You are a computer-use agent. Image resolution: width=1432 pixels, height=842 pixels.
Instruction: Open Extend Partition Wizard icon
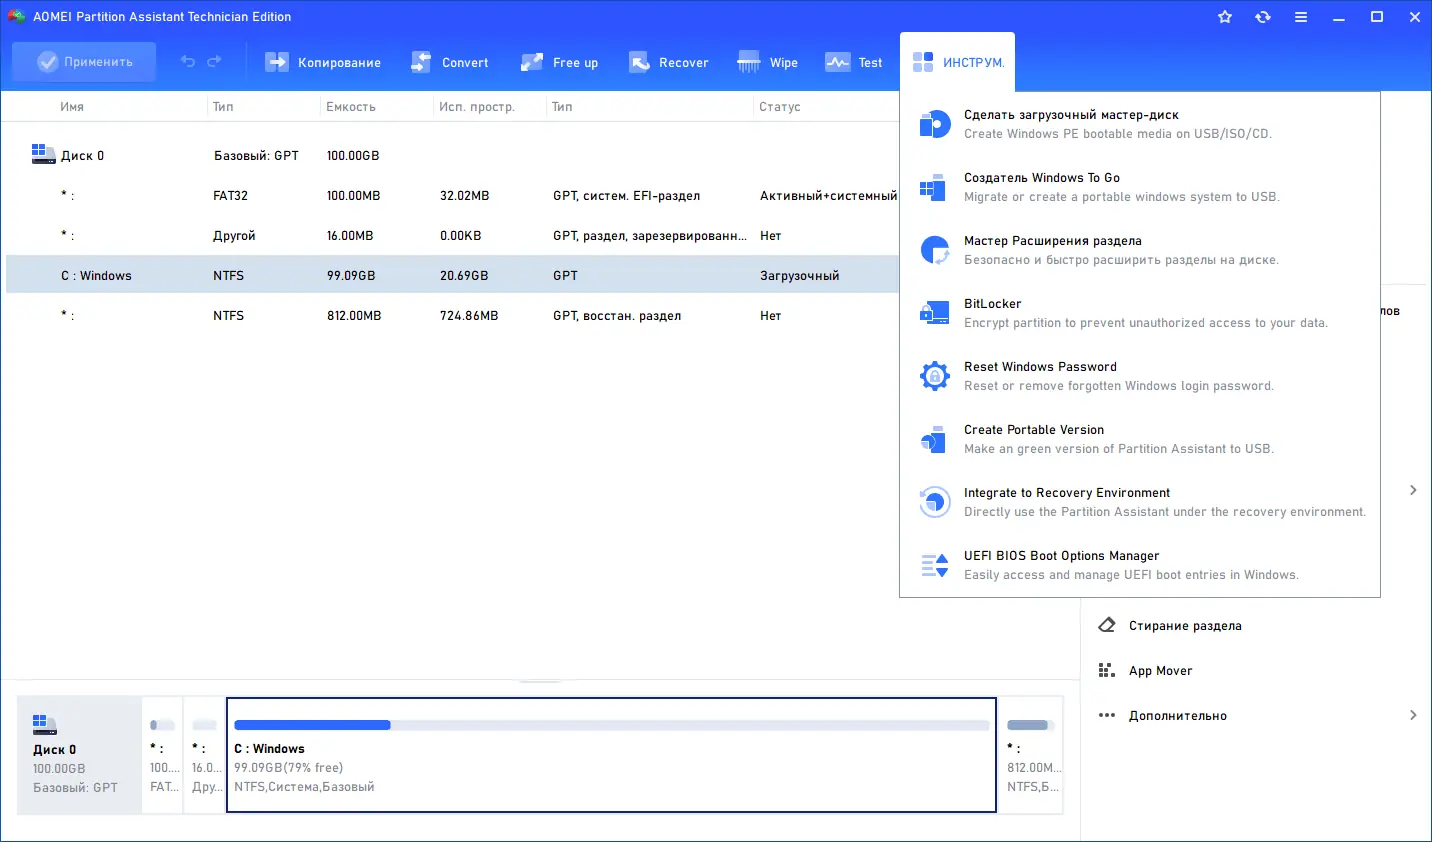point(934,250)
